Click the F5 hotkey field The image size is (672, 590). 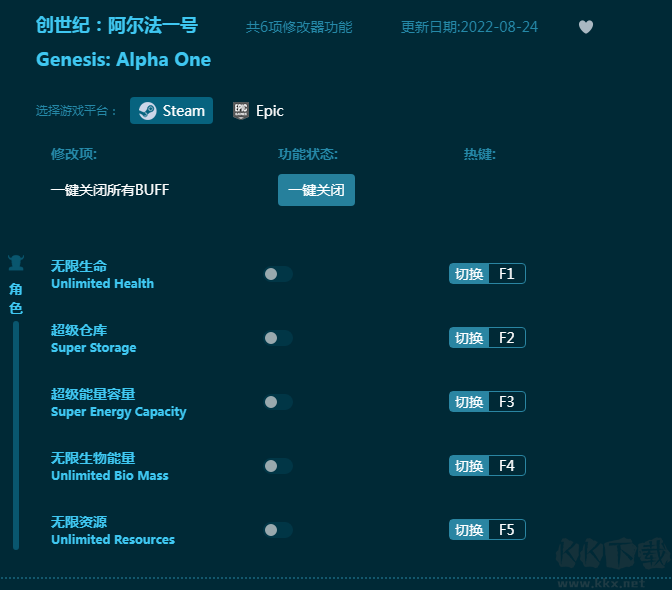(x=507, y=530)
